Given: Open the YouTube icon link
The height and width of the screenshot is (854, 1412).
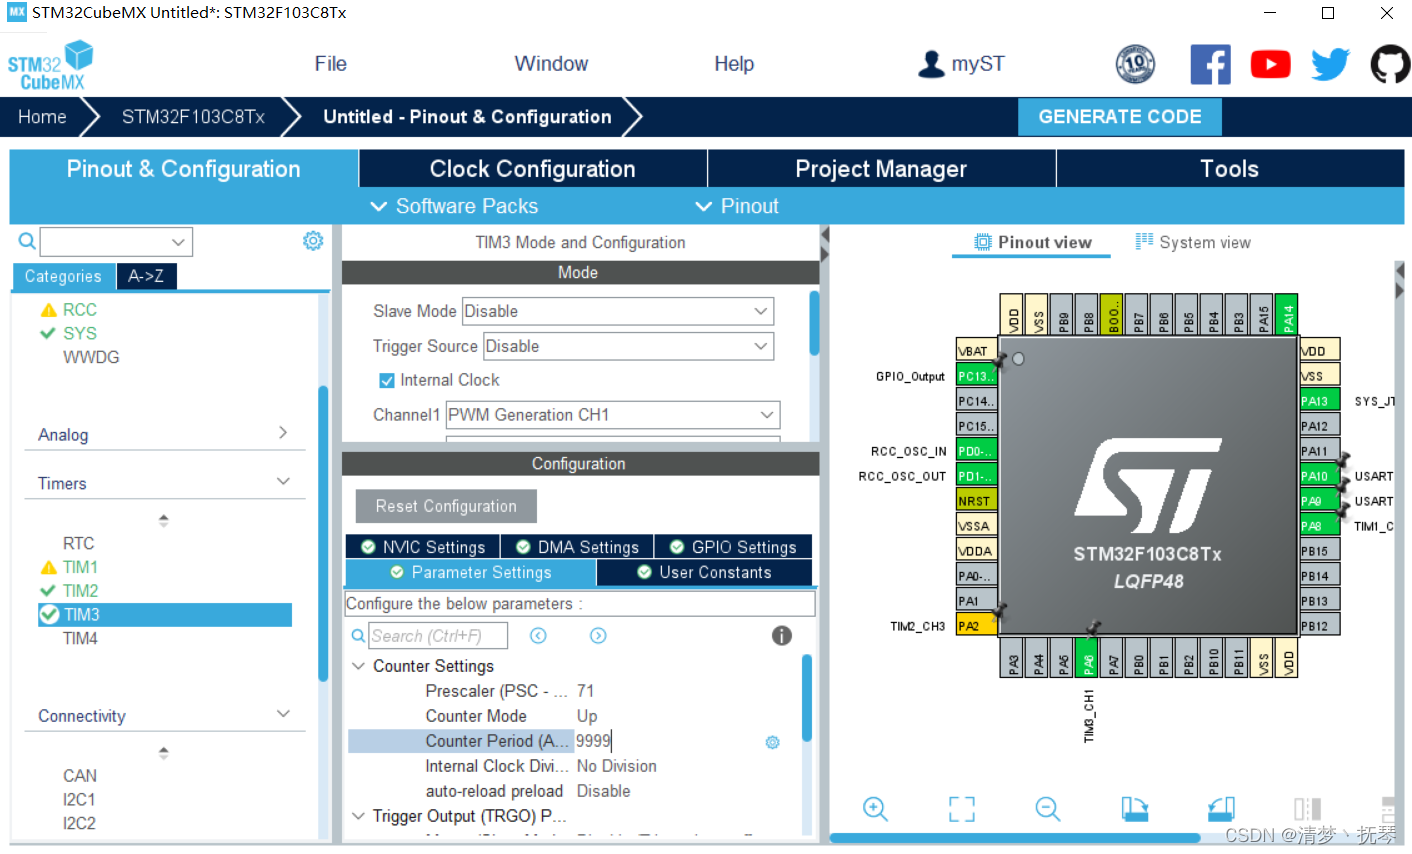Looking at the screenshot, I should (x=1270, y=65).
